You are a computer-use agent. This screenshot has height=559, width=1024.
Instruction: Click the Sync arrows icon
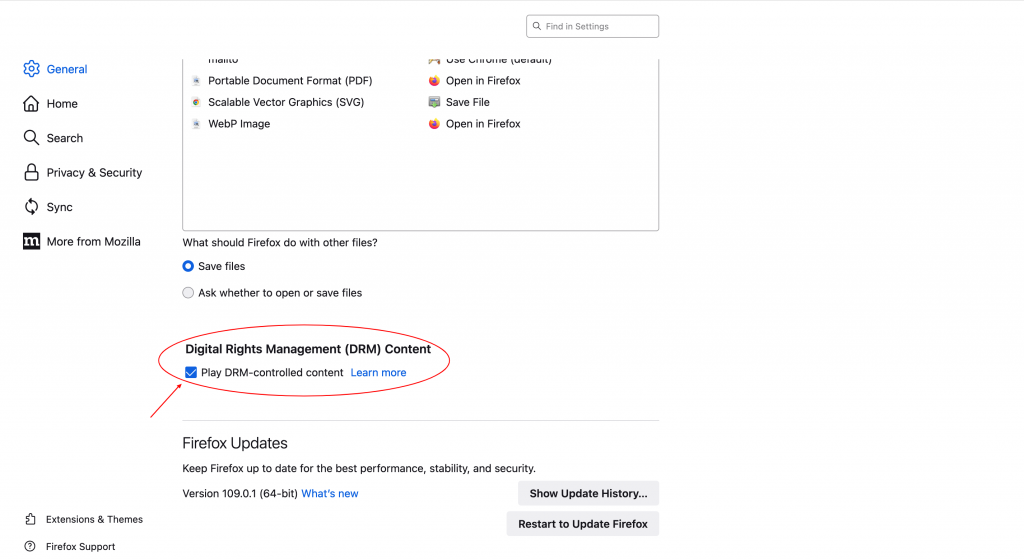click(x=31, y=207)
